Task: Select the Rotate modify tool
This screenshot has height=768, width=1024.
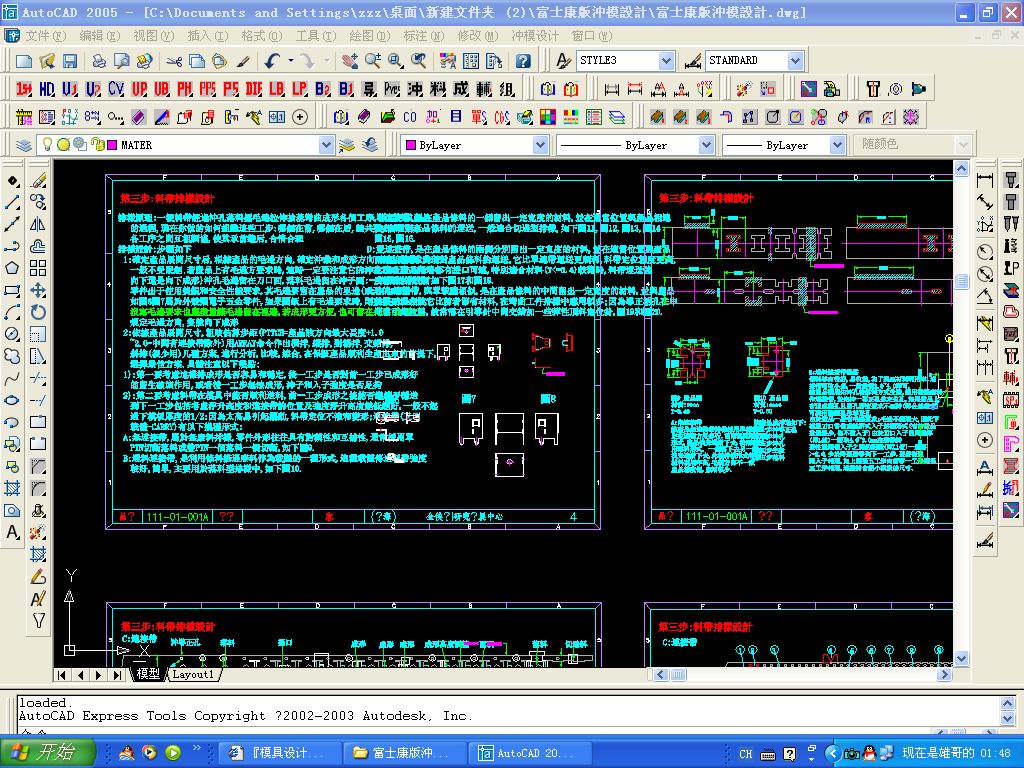Action: pyautogui.click(x=38, y=312)
